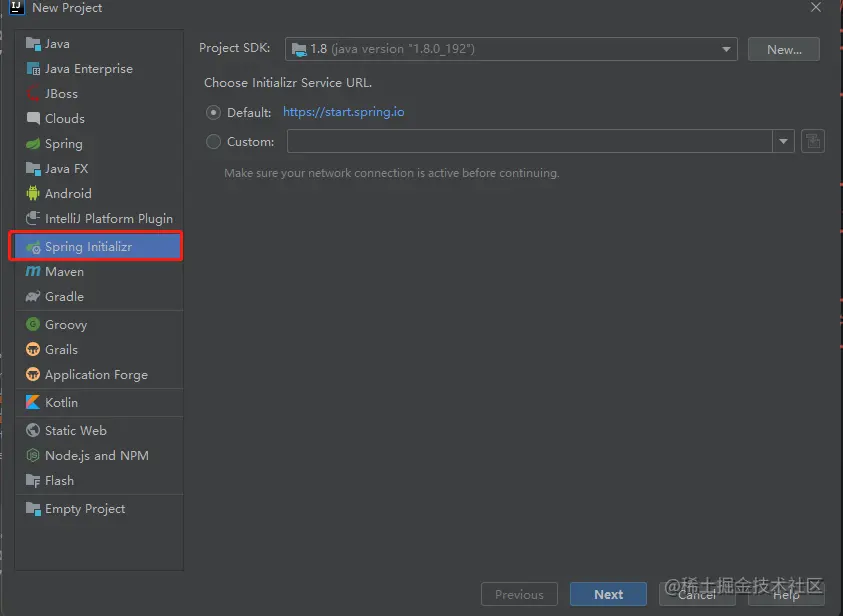Open the https://start.spring.io link
Image resolution: width=843 pixels, height=616 pixels.
tap(344, 112)
